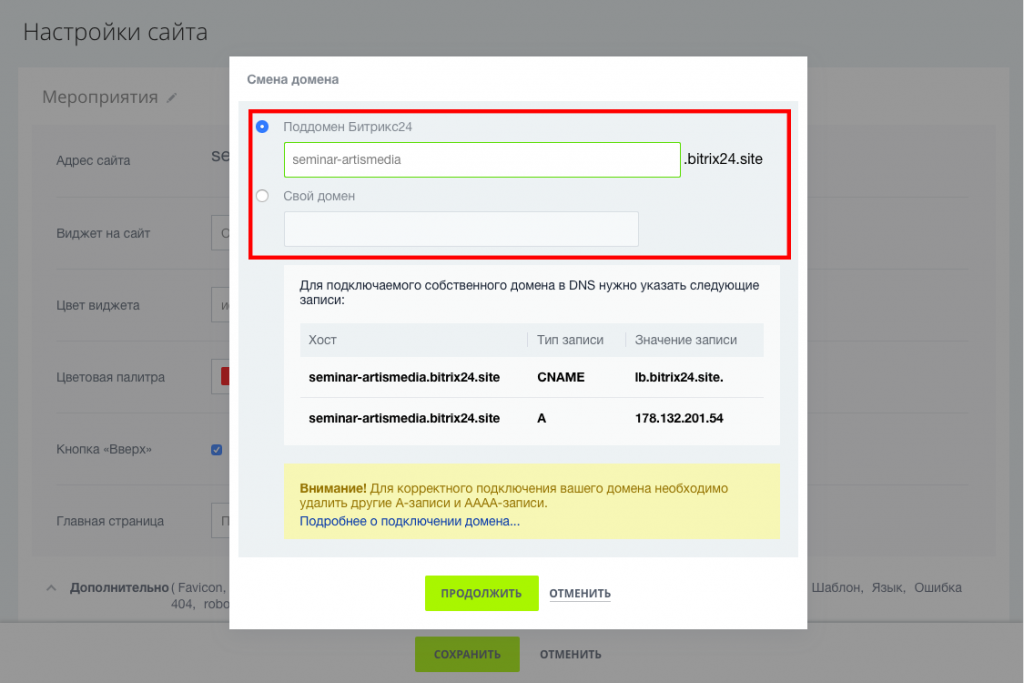
Task: Click the Цвет виджета label
Action: point(98,306)
